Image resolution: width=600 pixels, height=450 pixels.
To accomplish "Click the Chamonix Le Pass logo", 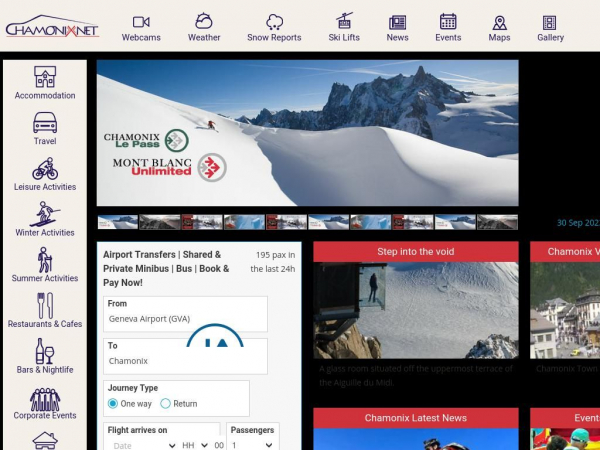I will point(146,140).
